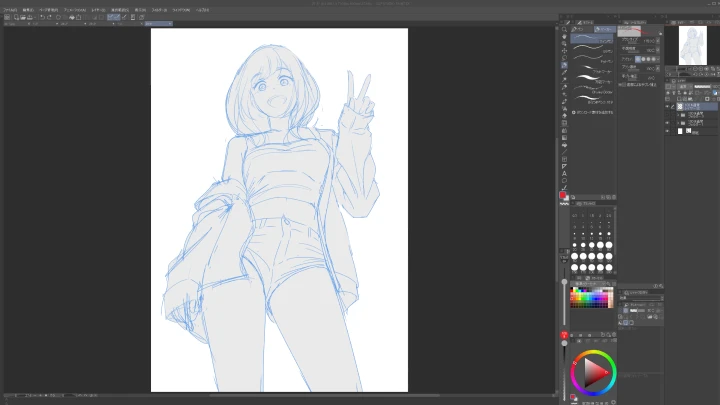Click the Redo arrow in the command bar
The height and width of the screenshot is (405, 720).
[x=49, y=17]
